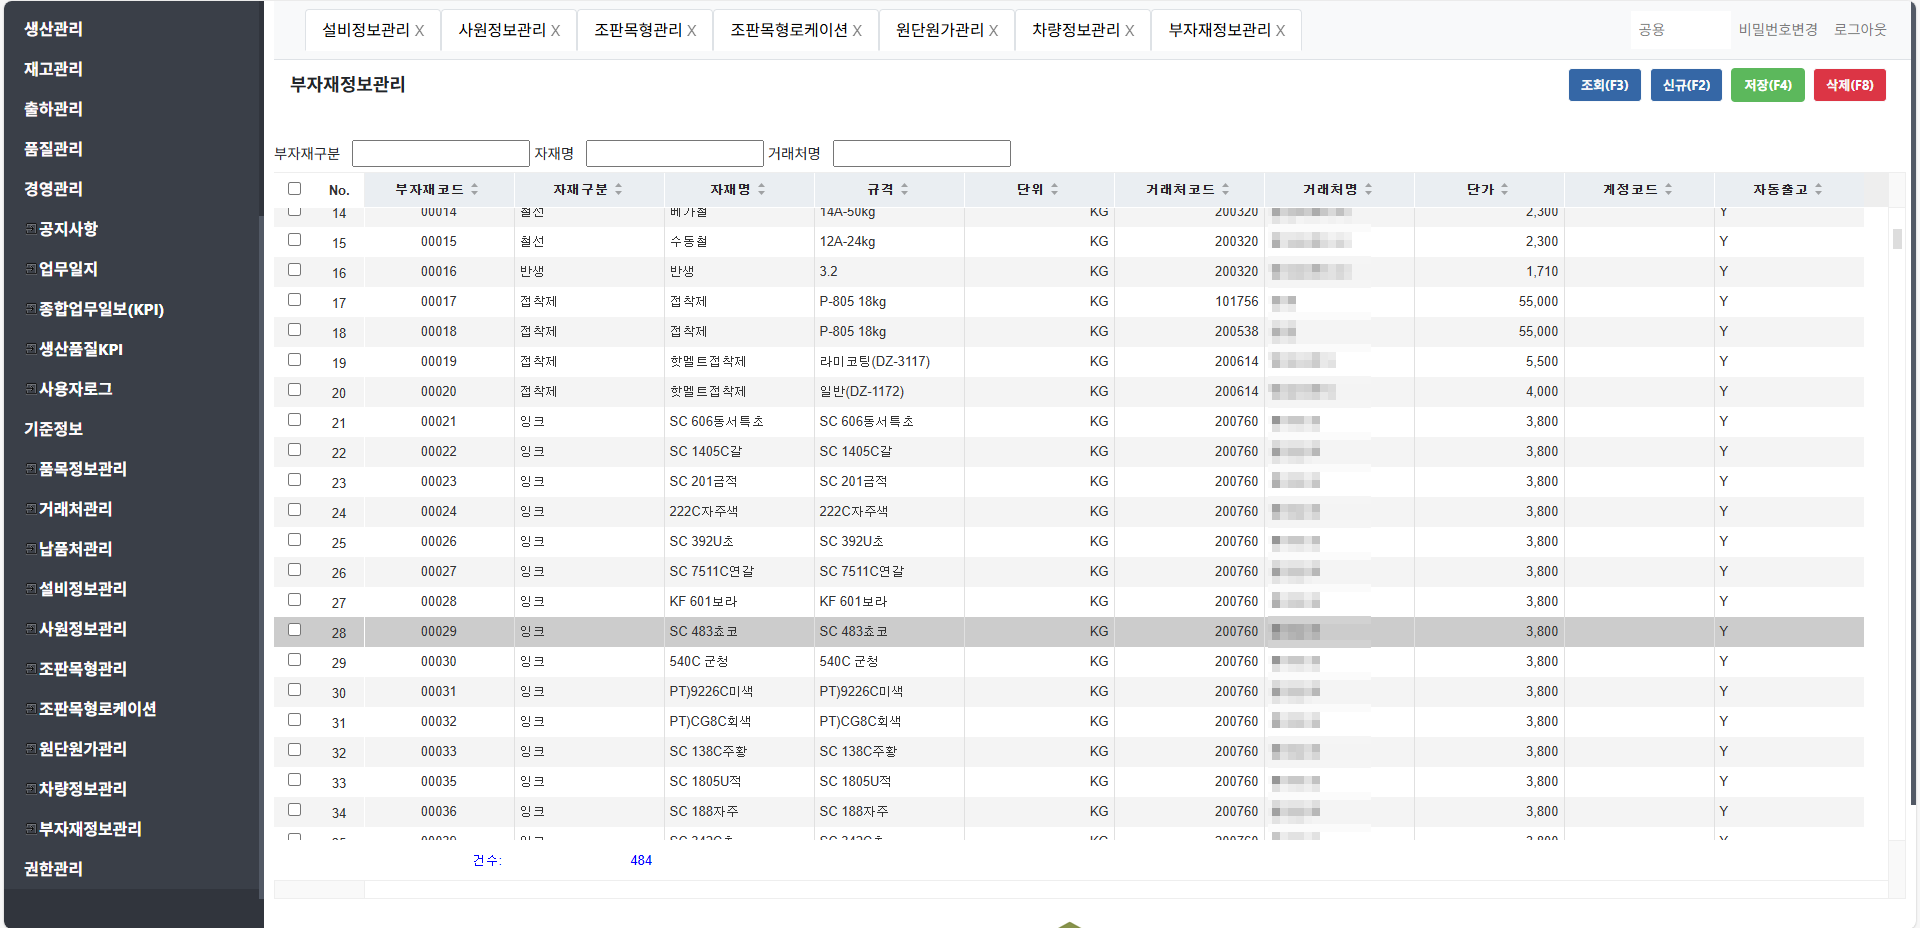Sort by 자재구분 column arrows
The height and width of the screenshot is (928, 1920).
coord(618,189)
